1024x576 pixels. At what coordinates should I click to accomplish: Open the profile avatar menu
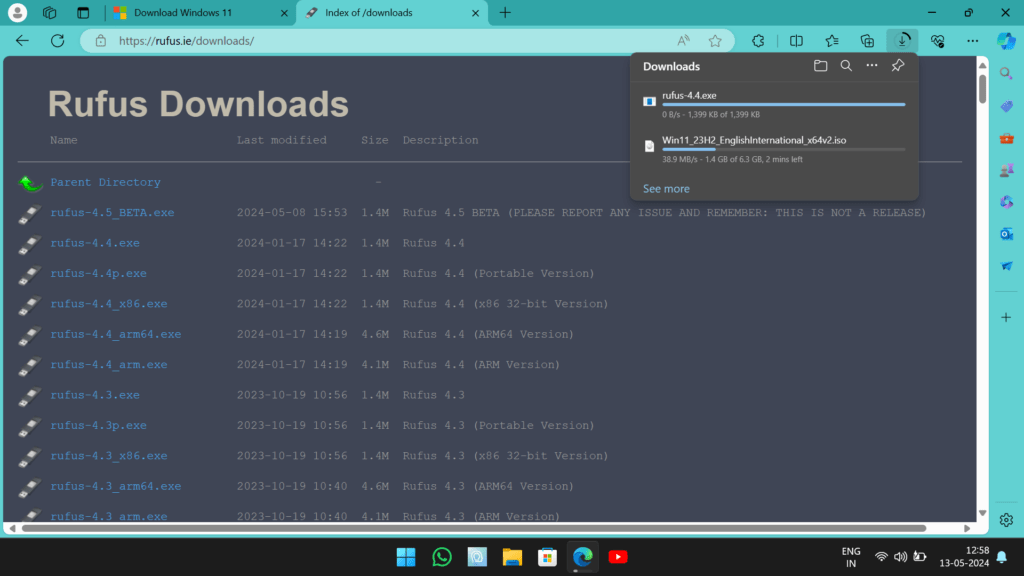pos(17,12)
